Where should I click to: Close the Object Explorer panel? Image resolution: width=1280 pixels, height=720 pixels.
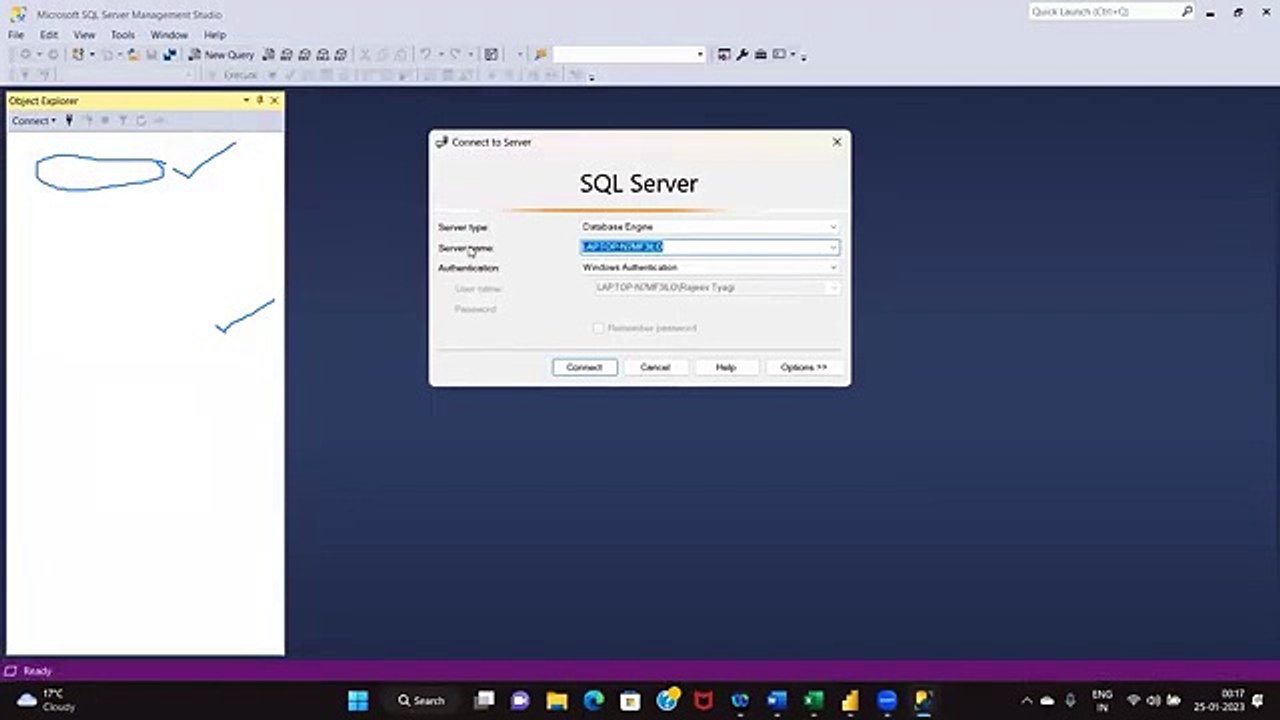(x=275, y=100)
